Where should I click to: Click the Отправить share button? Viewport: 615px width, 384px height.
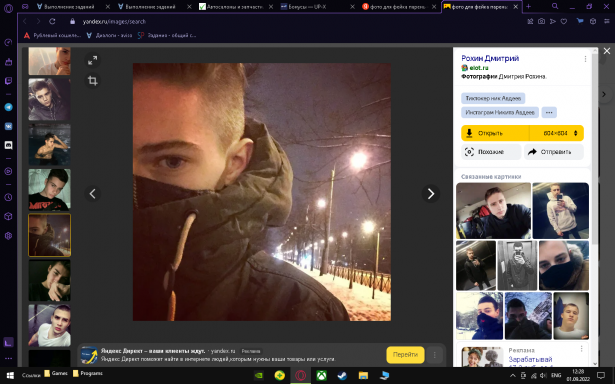point(554,152)
